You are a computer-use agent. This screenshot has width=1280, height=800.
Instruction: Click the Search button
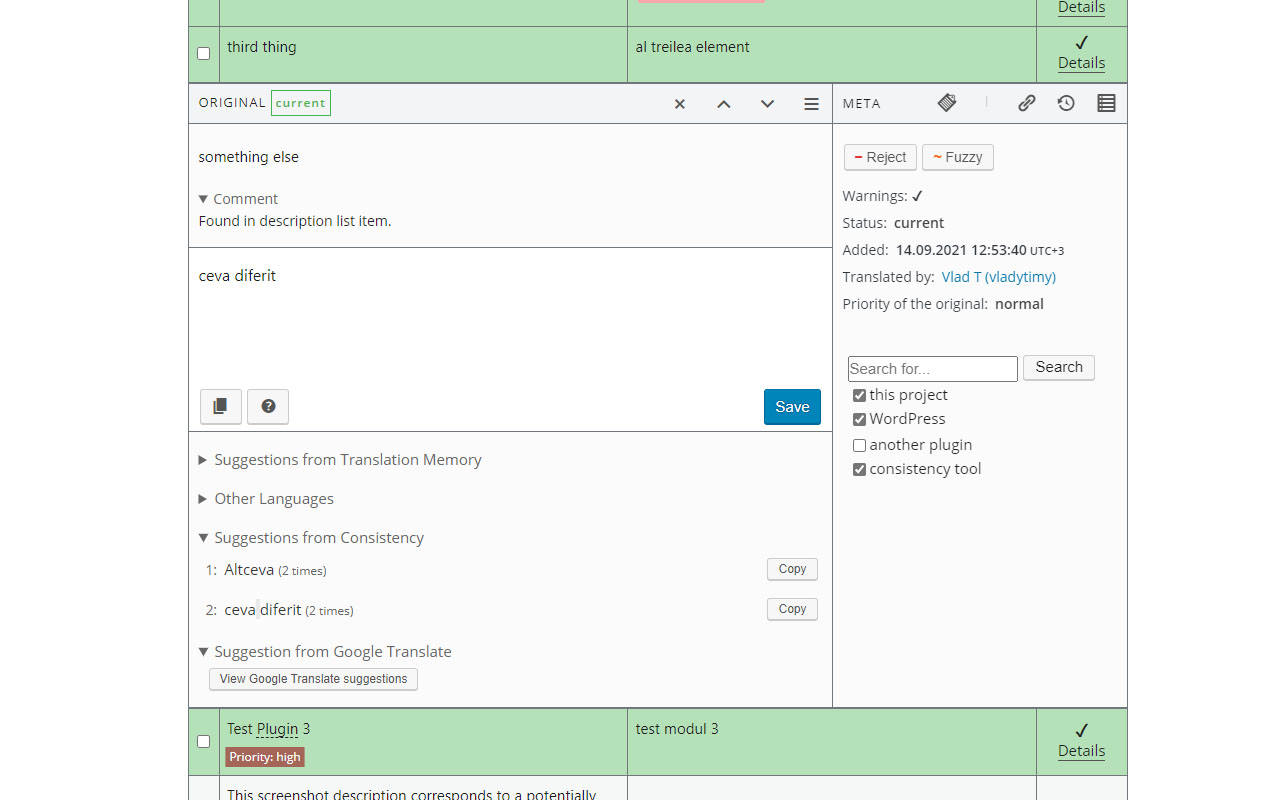pos(1059,367)
